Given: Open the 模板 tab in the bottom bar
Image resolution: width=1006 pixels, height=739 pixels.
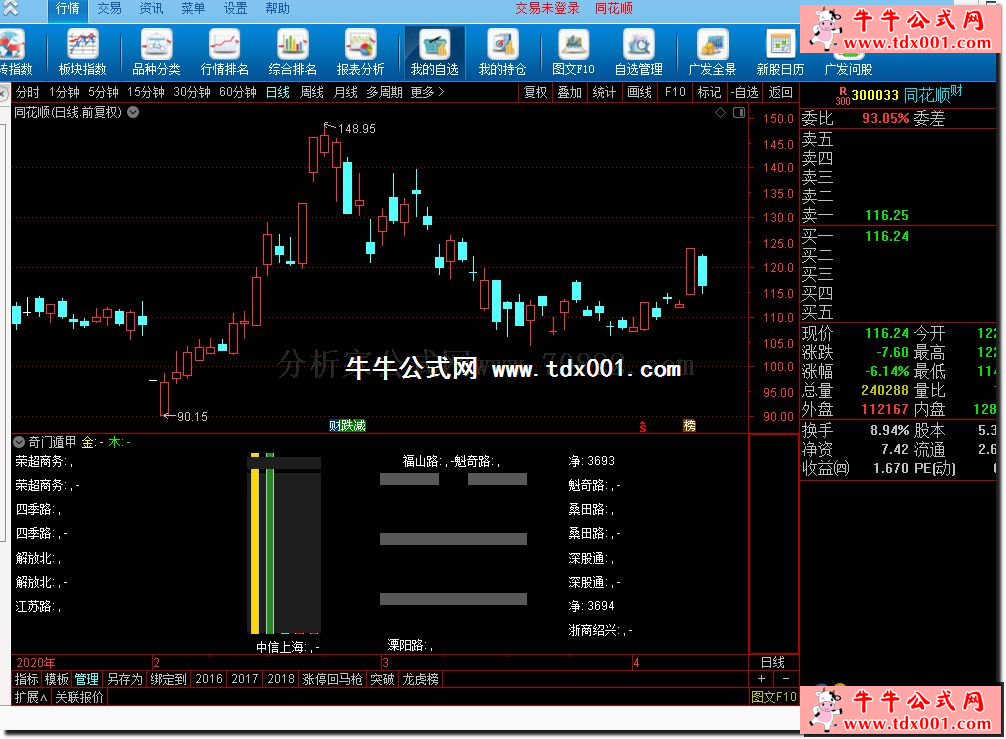Looking at the screenshot, I should tap(56, 679).
